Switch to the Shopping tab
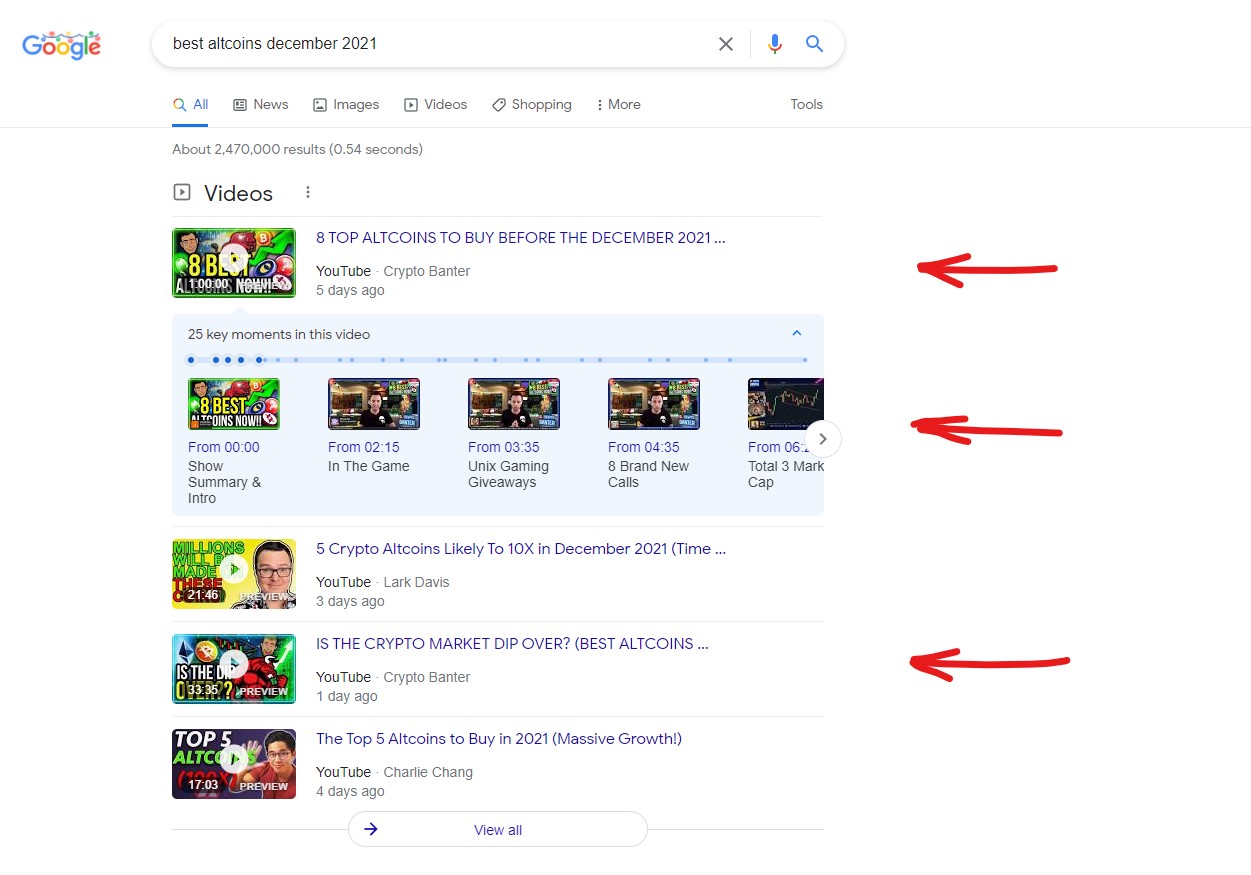The height and width of the screenshot is (875, 1251). click(x=532, y=105)
